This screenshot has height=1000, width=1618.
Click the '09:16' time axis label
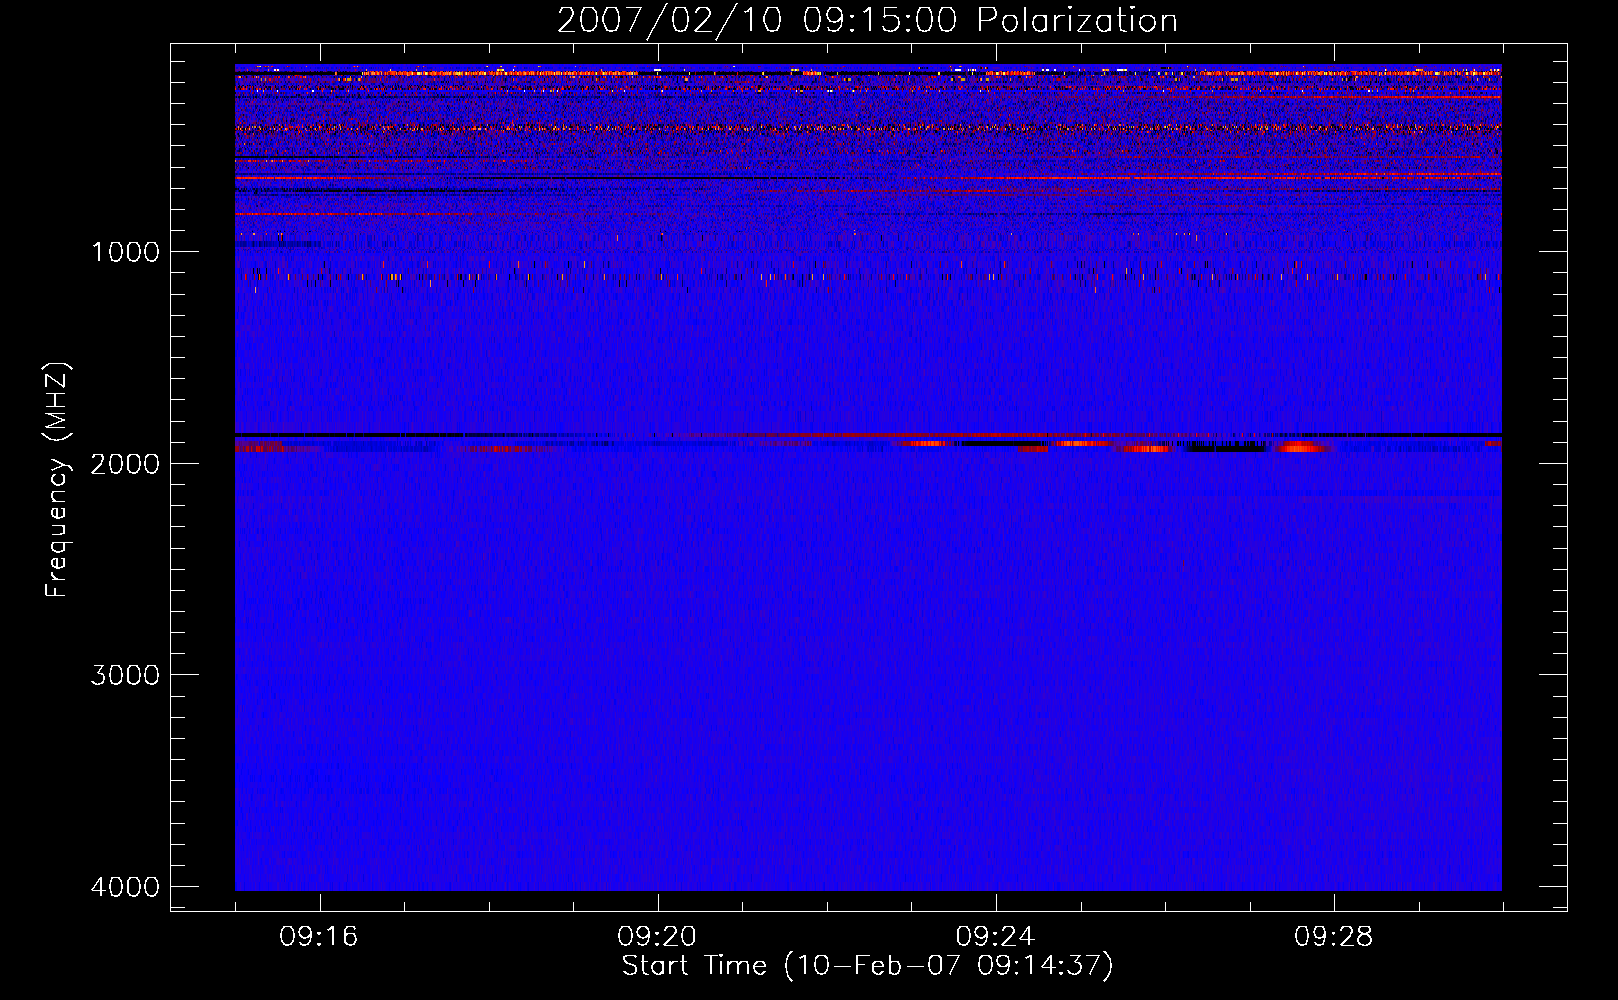click(319, 937)
